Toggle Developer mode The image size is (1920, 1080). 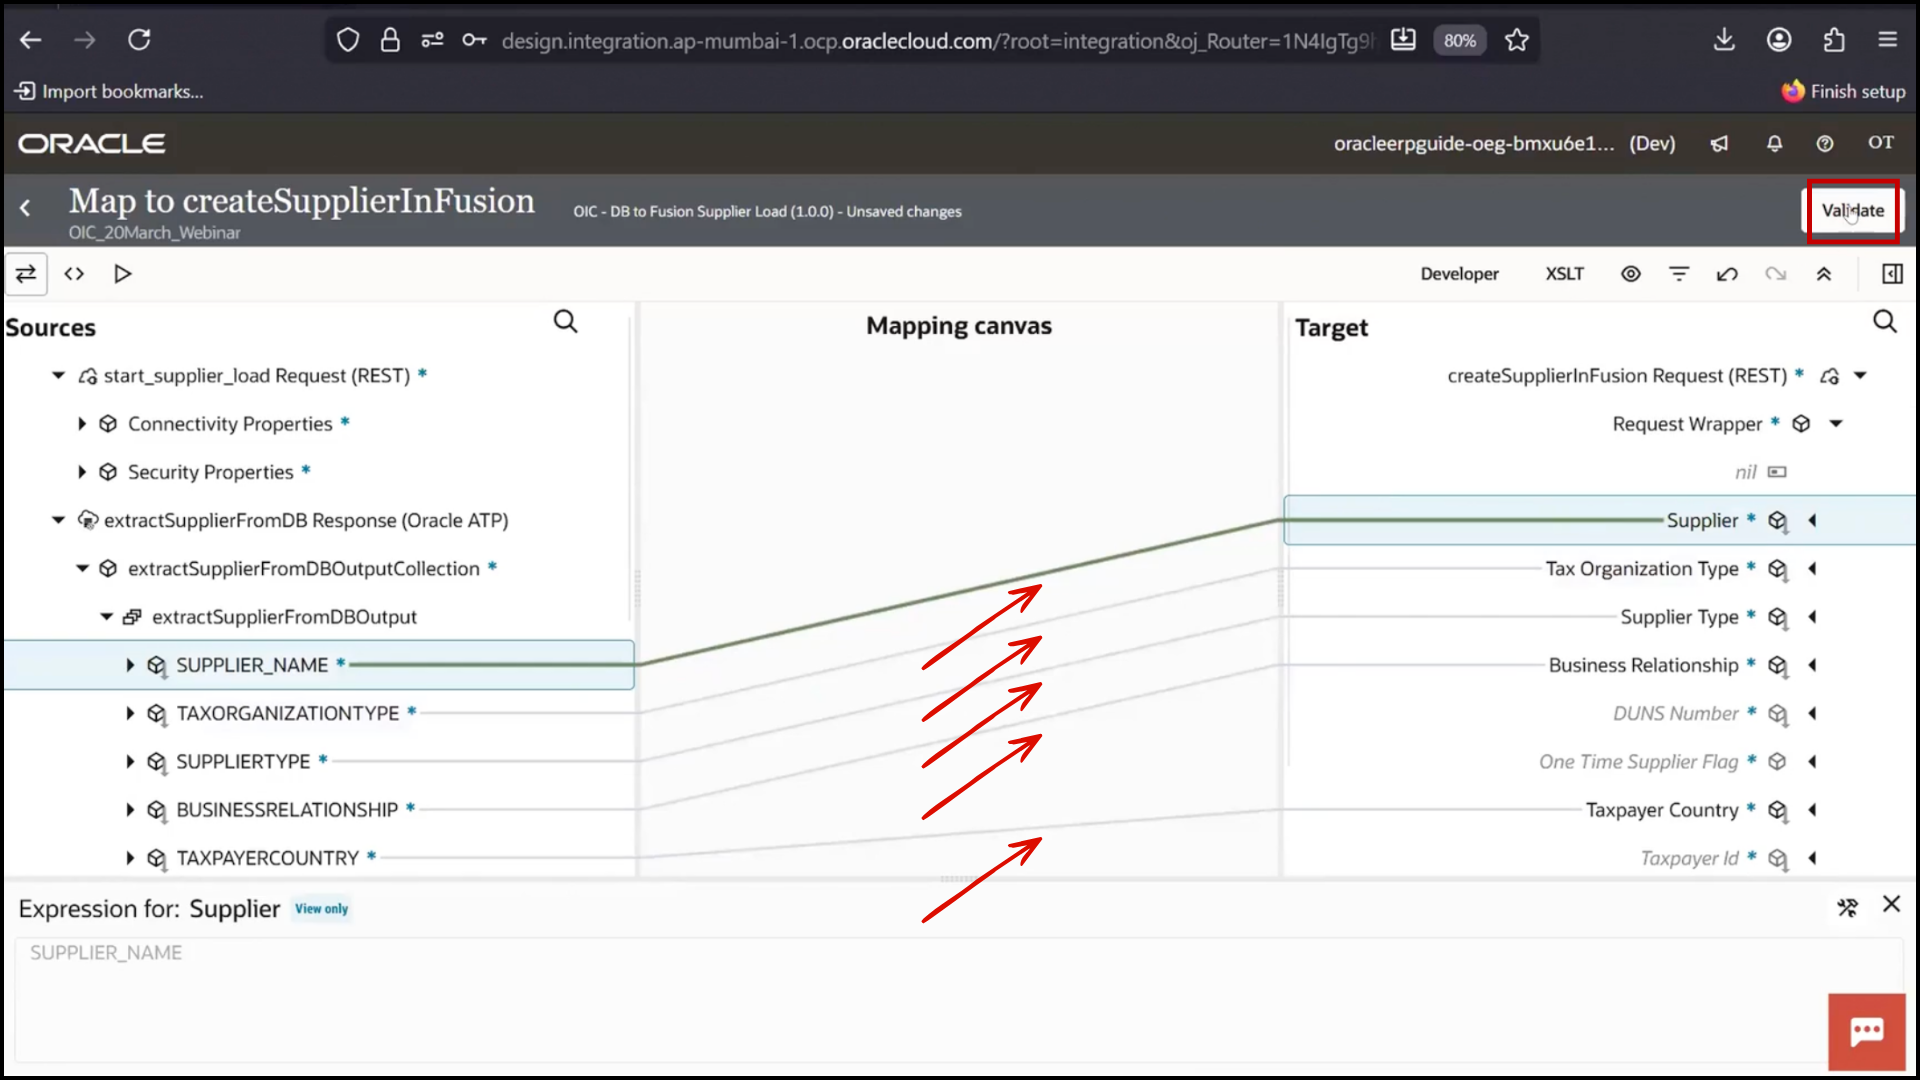tap(1459, 274)
